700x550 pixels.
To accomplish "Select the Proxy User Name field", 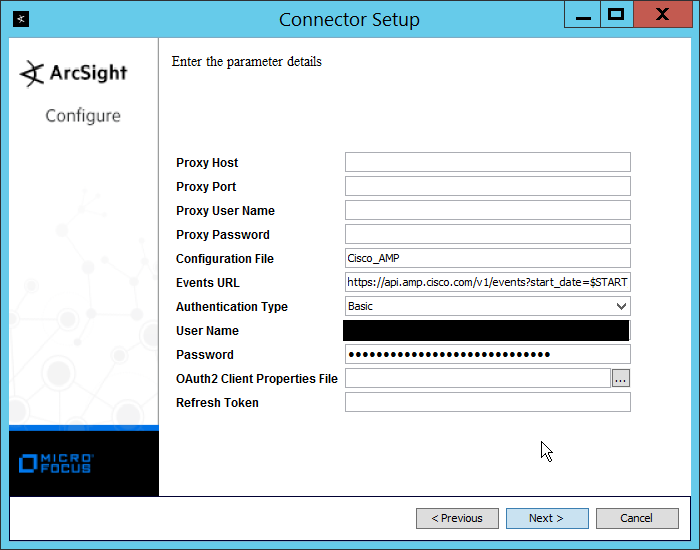I will click(x=487, y=210).
